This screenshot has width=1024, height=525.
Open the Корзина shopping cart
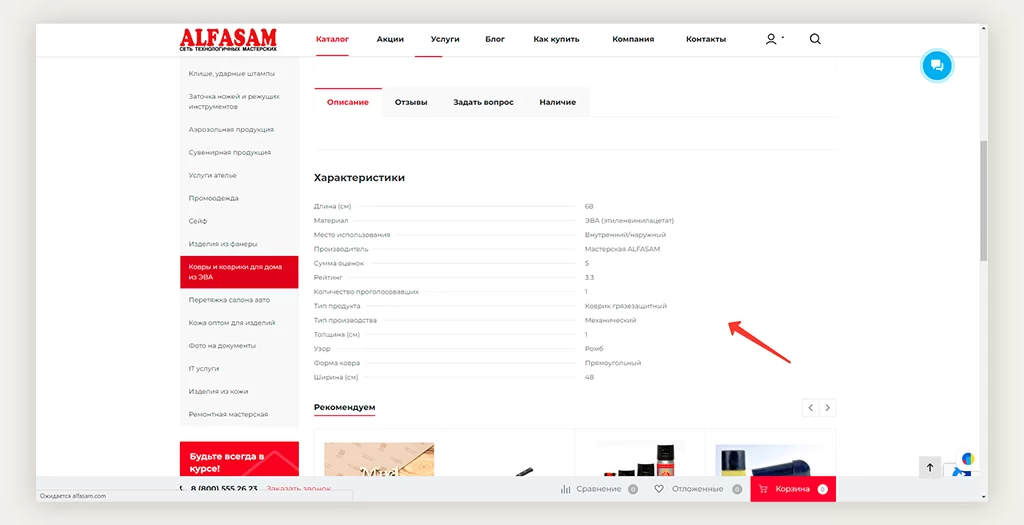coord(792,489)
